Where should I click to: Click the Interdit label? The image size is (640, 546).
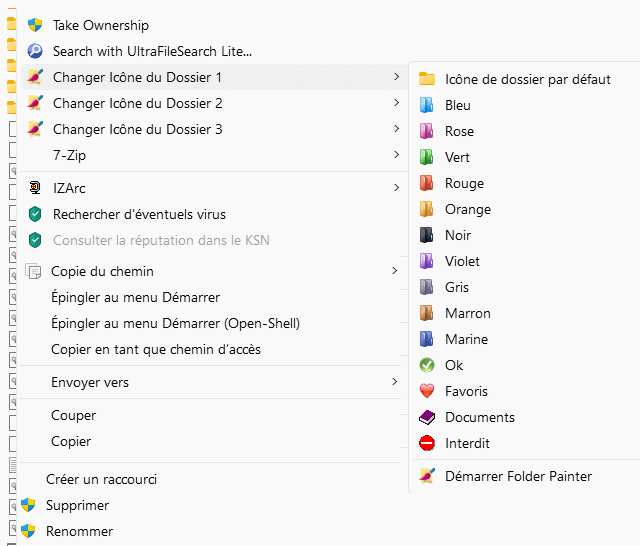(467, 444)
